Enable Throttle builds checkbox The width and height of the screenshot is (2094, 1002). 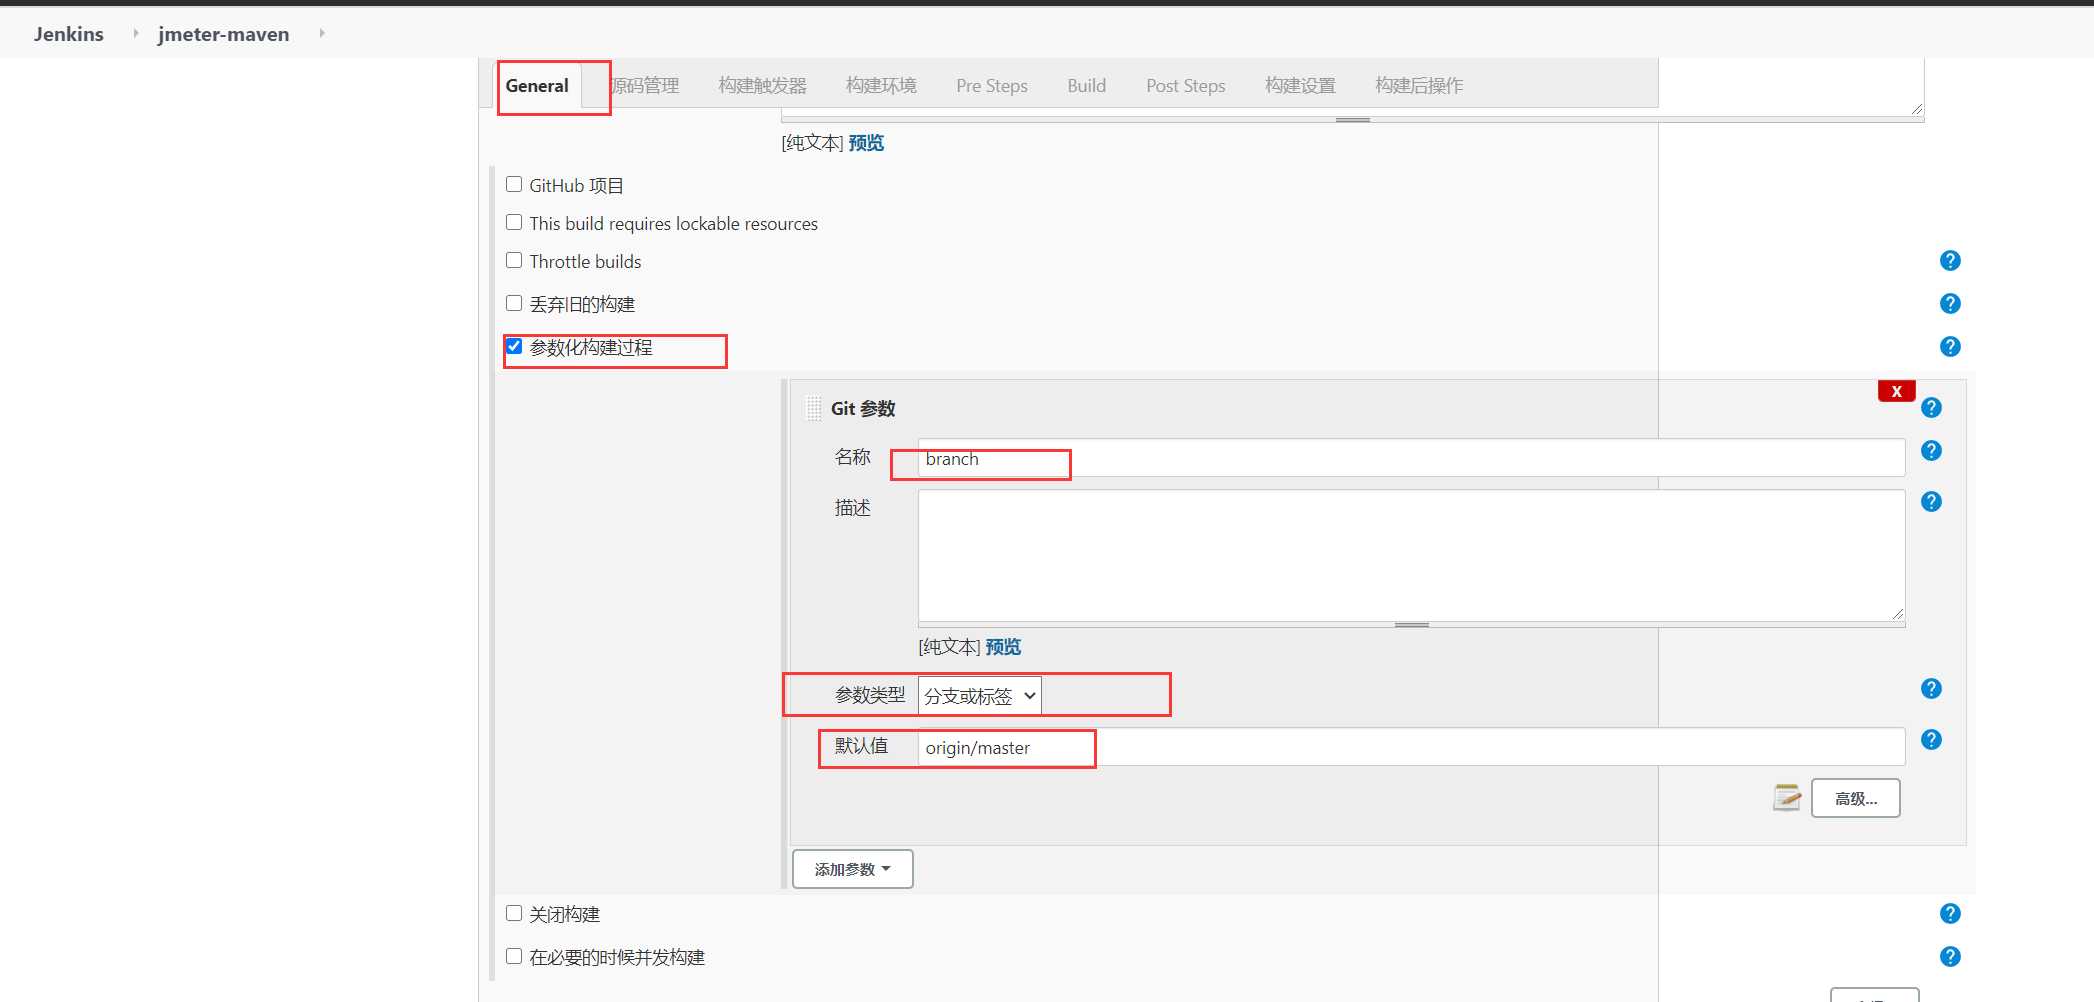(x=514, y=260)
